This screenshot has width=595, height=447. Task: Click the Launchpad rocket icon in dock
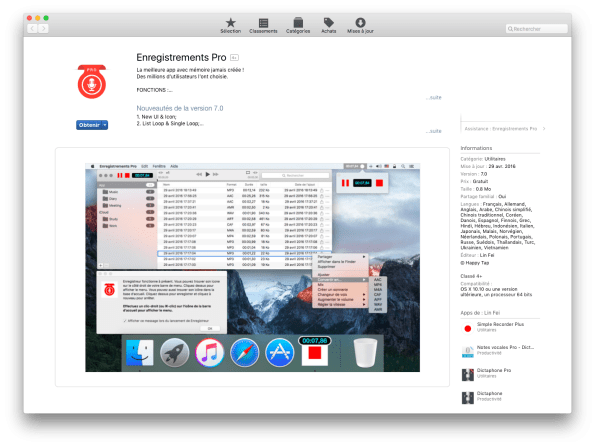(x=175, y=353)
